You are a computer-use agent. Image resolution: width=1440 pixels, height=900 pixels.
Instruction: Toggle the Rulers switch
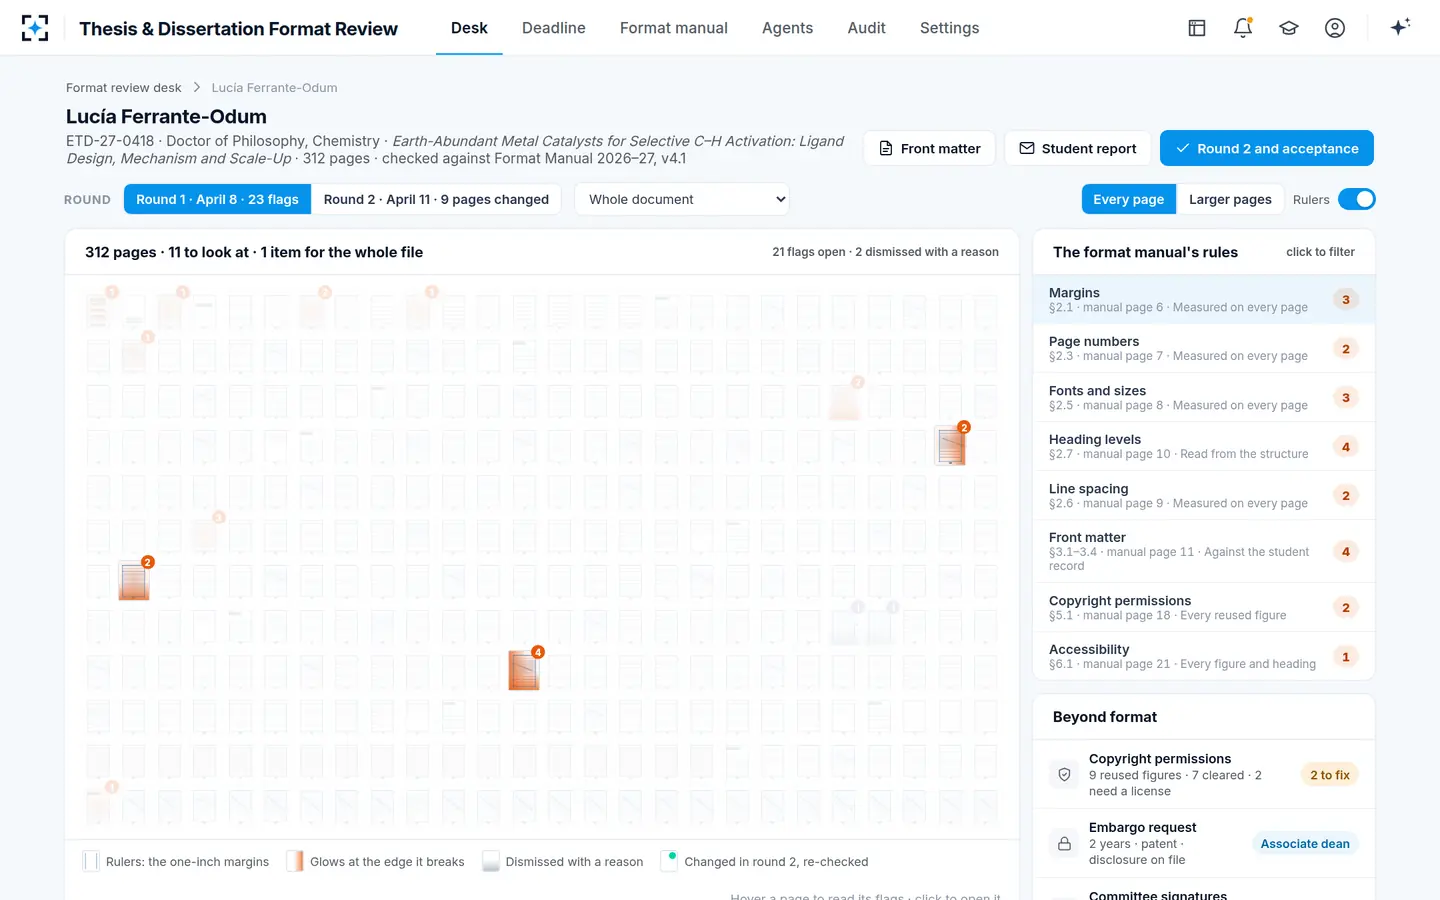pyautogui.click(x=1357, y=199)
